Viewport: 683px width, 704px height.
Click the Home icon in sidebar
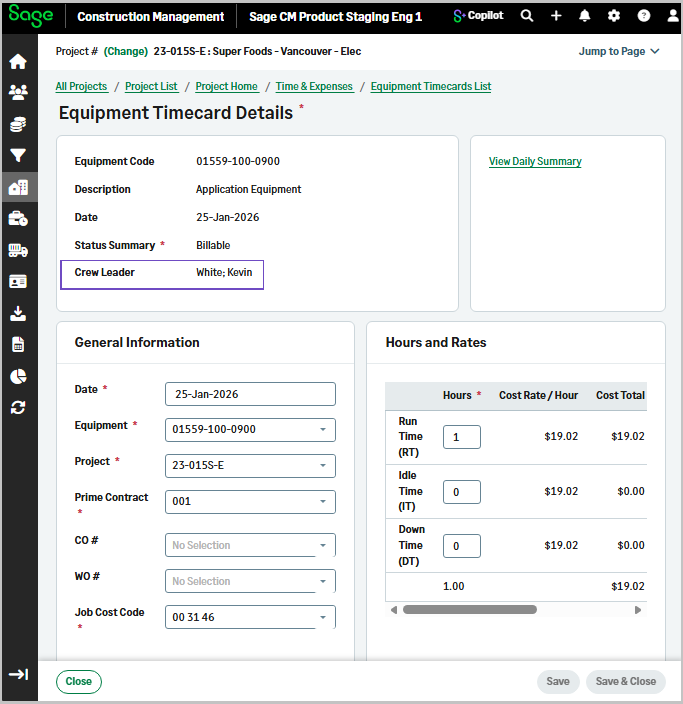pos(18,62)
